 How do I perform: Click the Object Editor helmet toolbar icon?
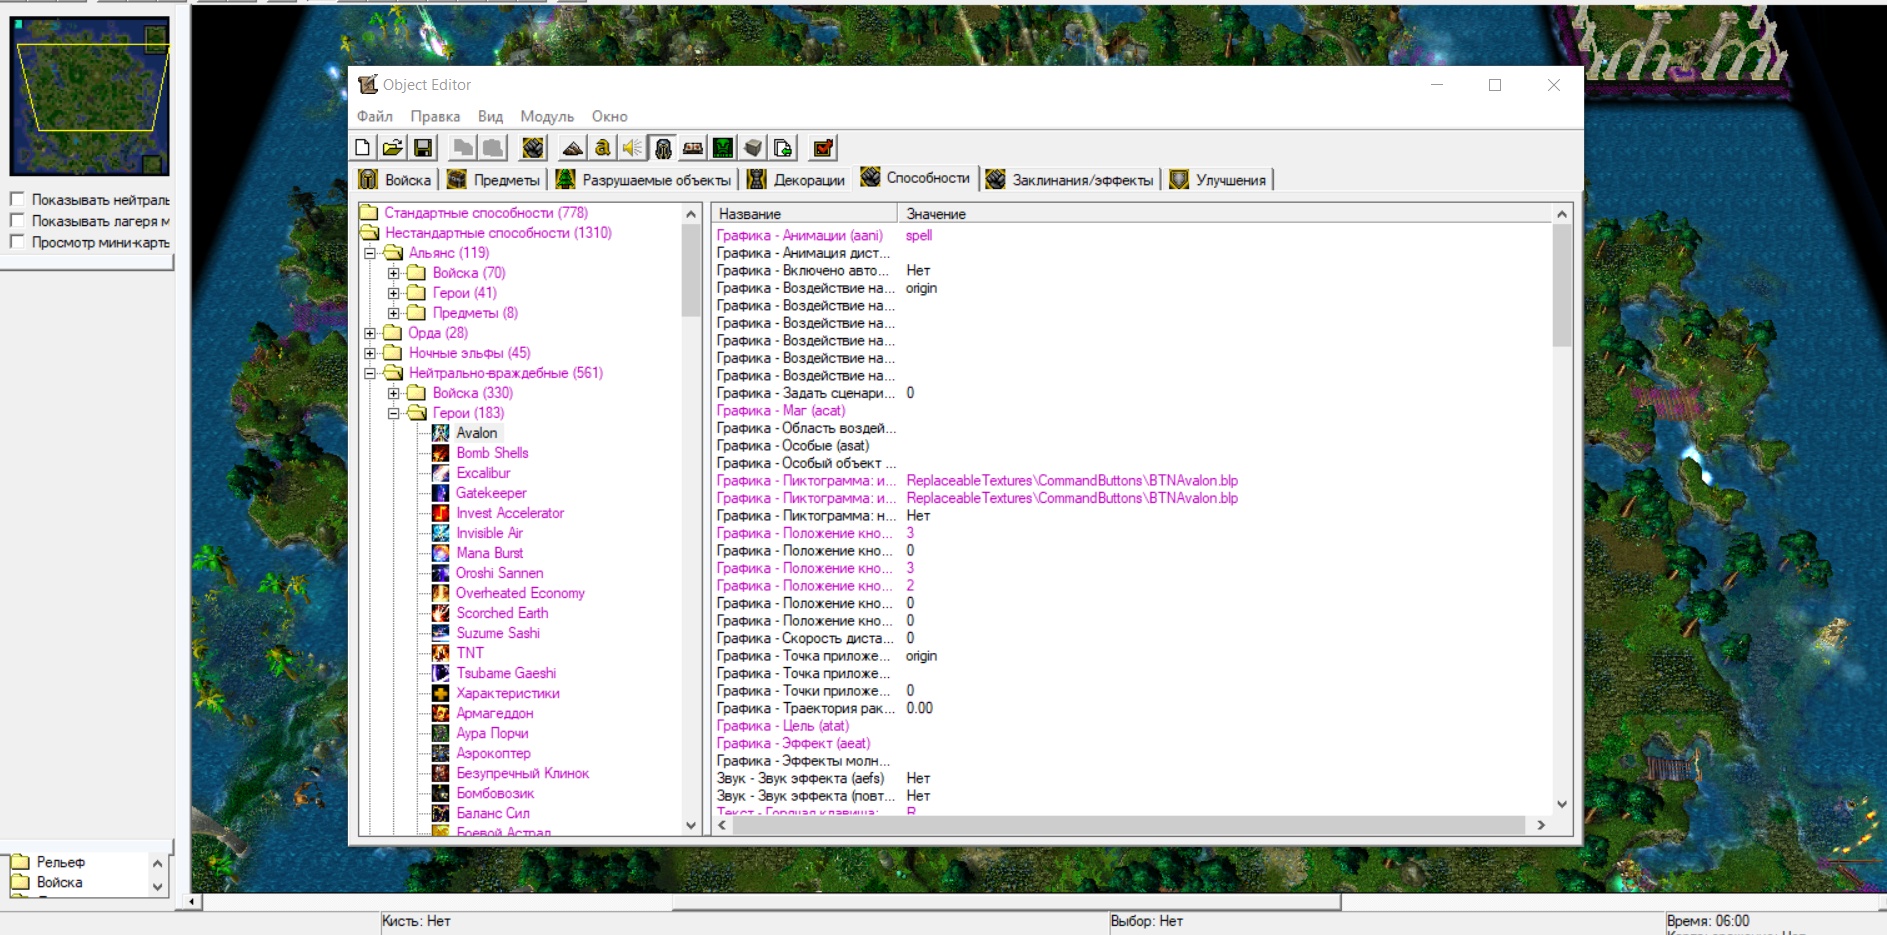(x=663, y=148)
